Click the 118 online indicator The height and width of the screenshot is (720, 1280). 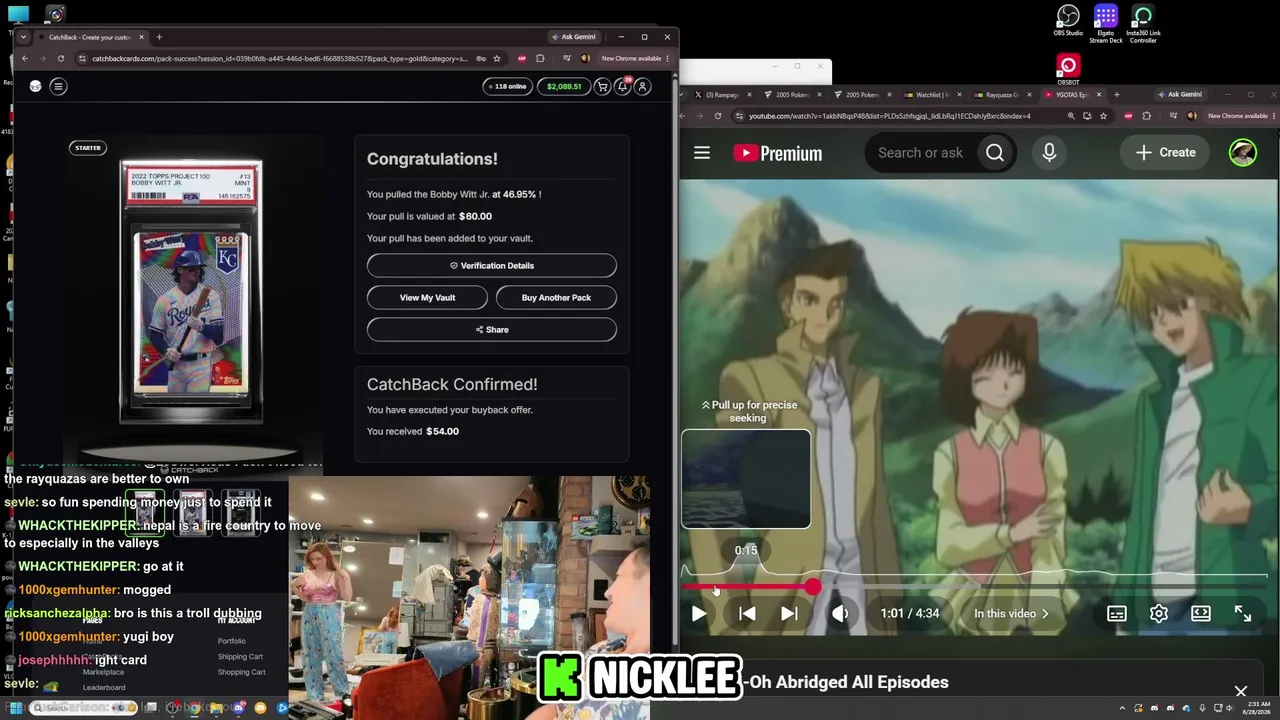pos(507,86)
